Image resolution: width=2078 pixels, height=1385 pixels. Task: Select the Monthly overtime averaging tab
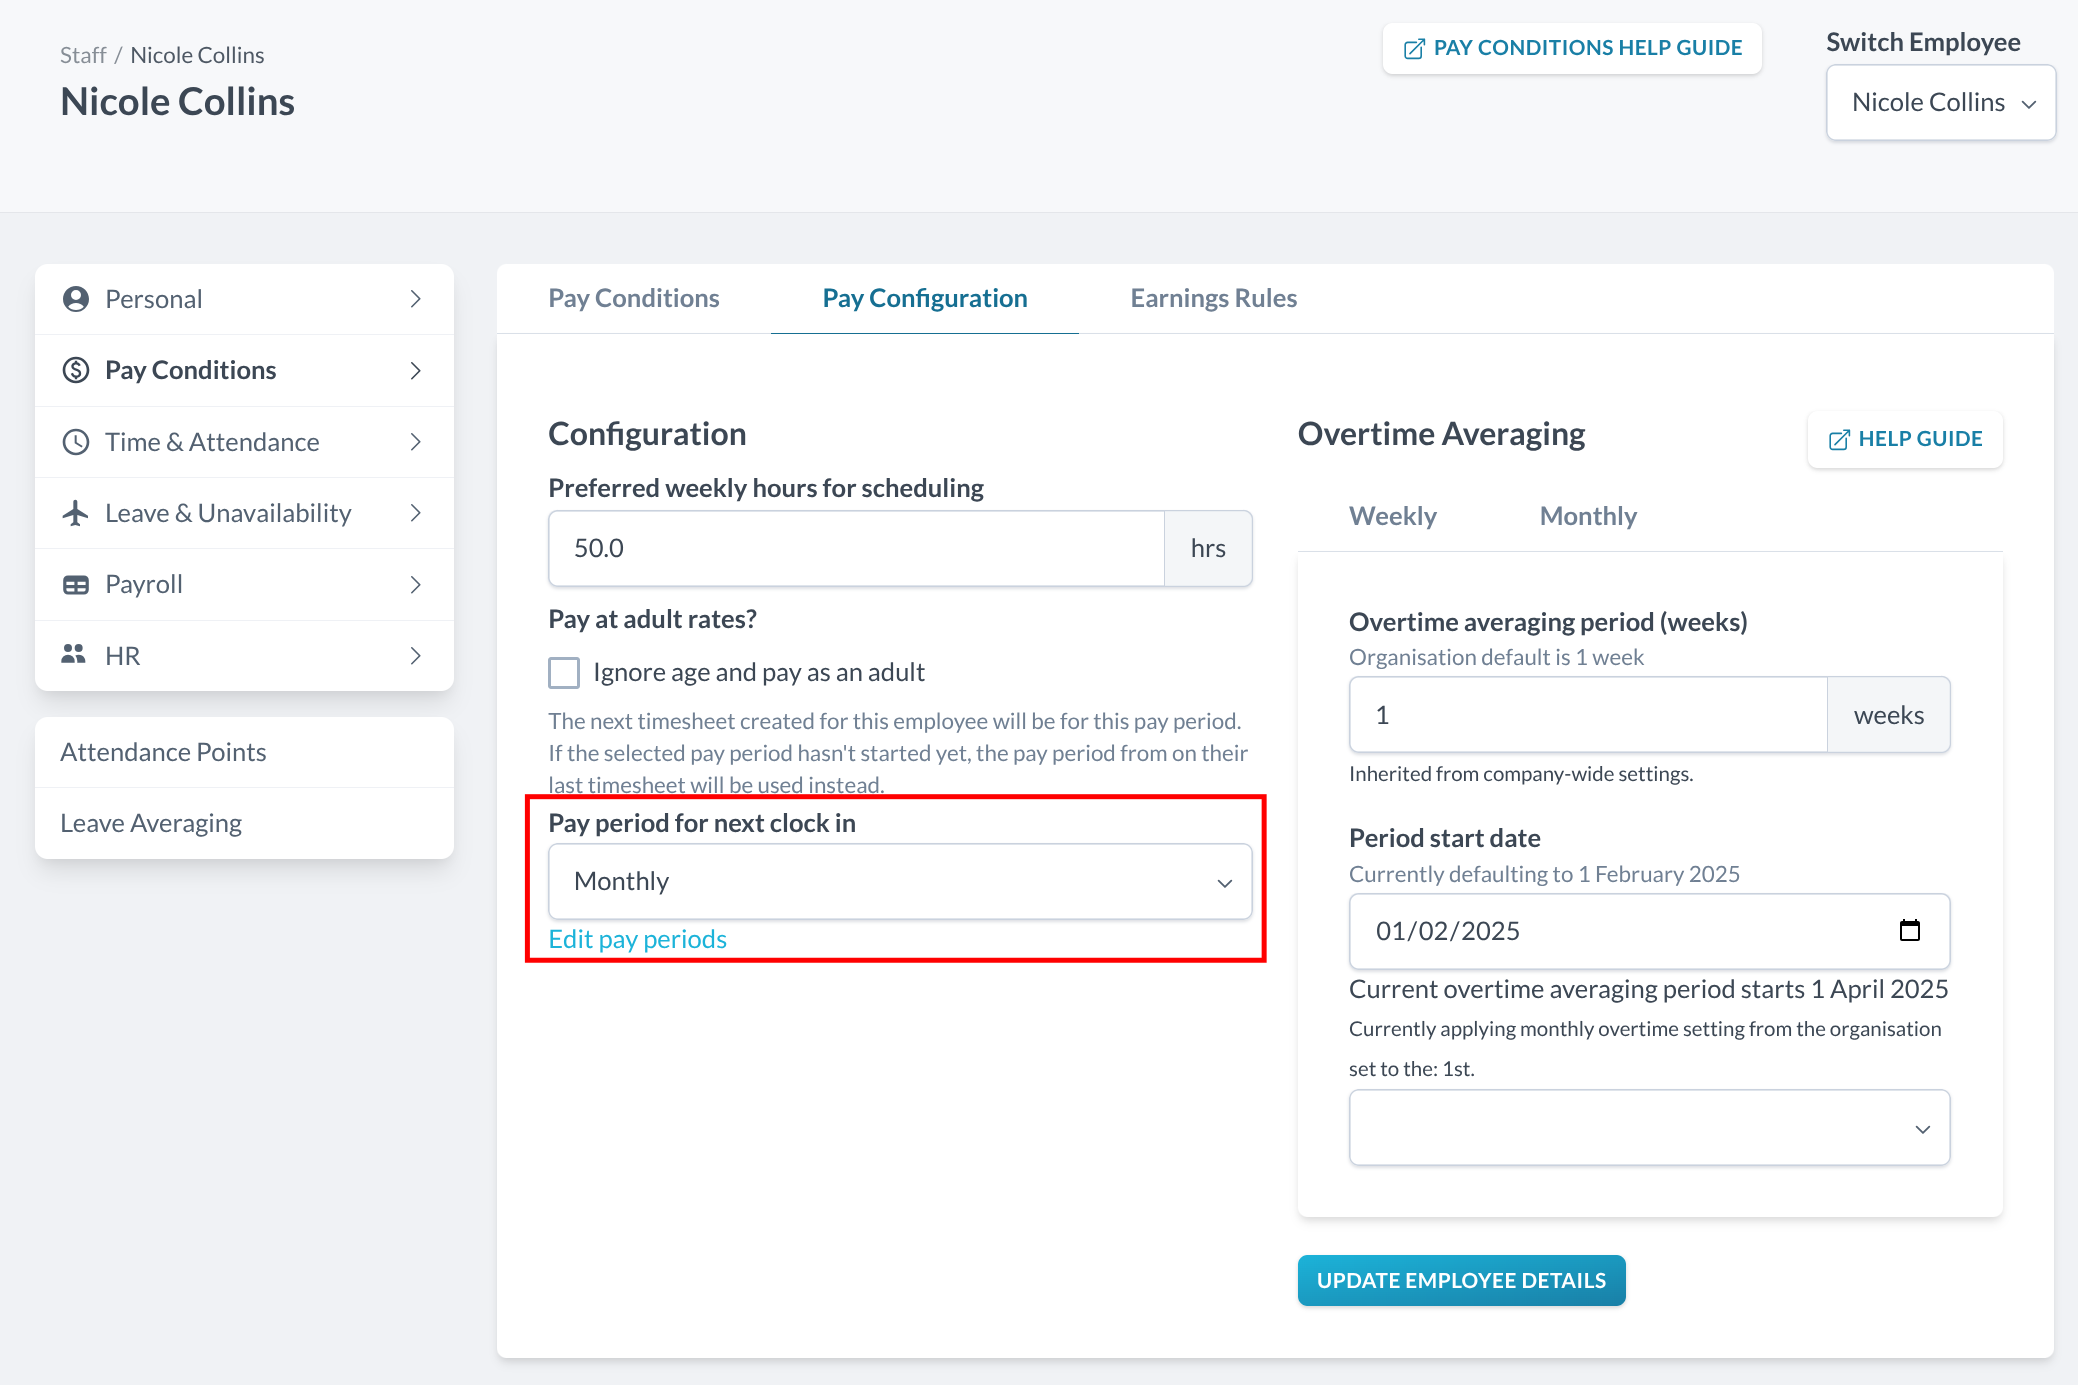tap(1587, 516)
